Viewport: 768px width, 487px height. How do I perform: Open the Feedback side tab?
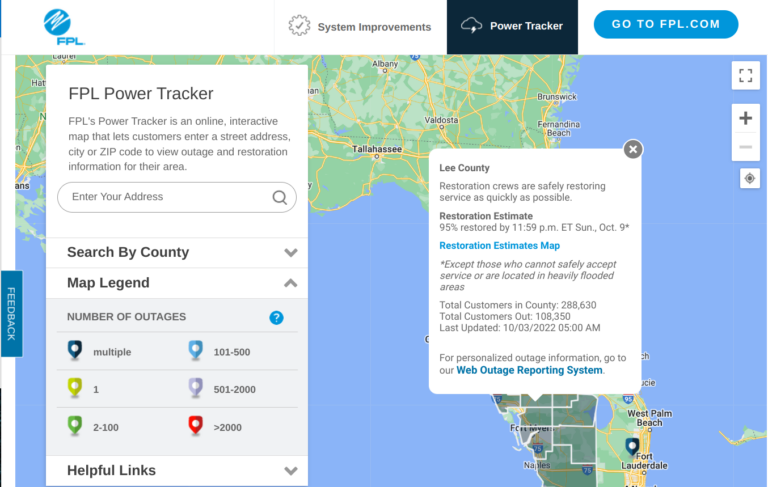(x=11, y=314)
